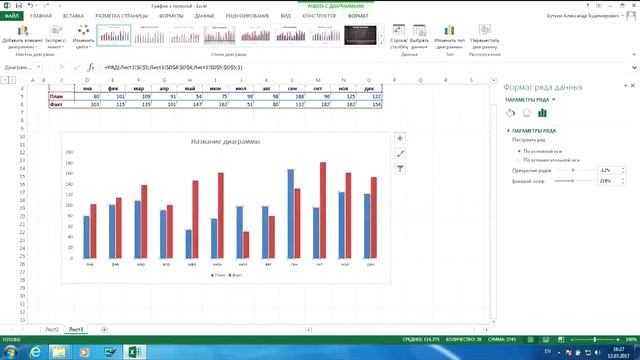The height and width of the screenshot is (360, 640).
Task: Click outline level 2 button above the row headers
Action: click(x=12, y=80)
